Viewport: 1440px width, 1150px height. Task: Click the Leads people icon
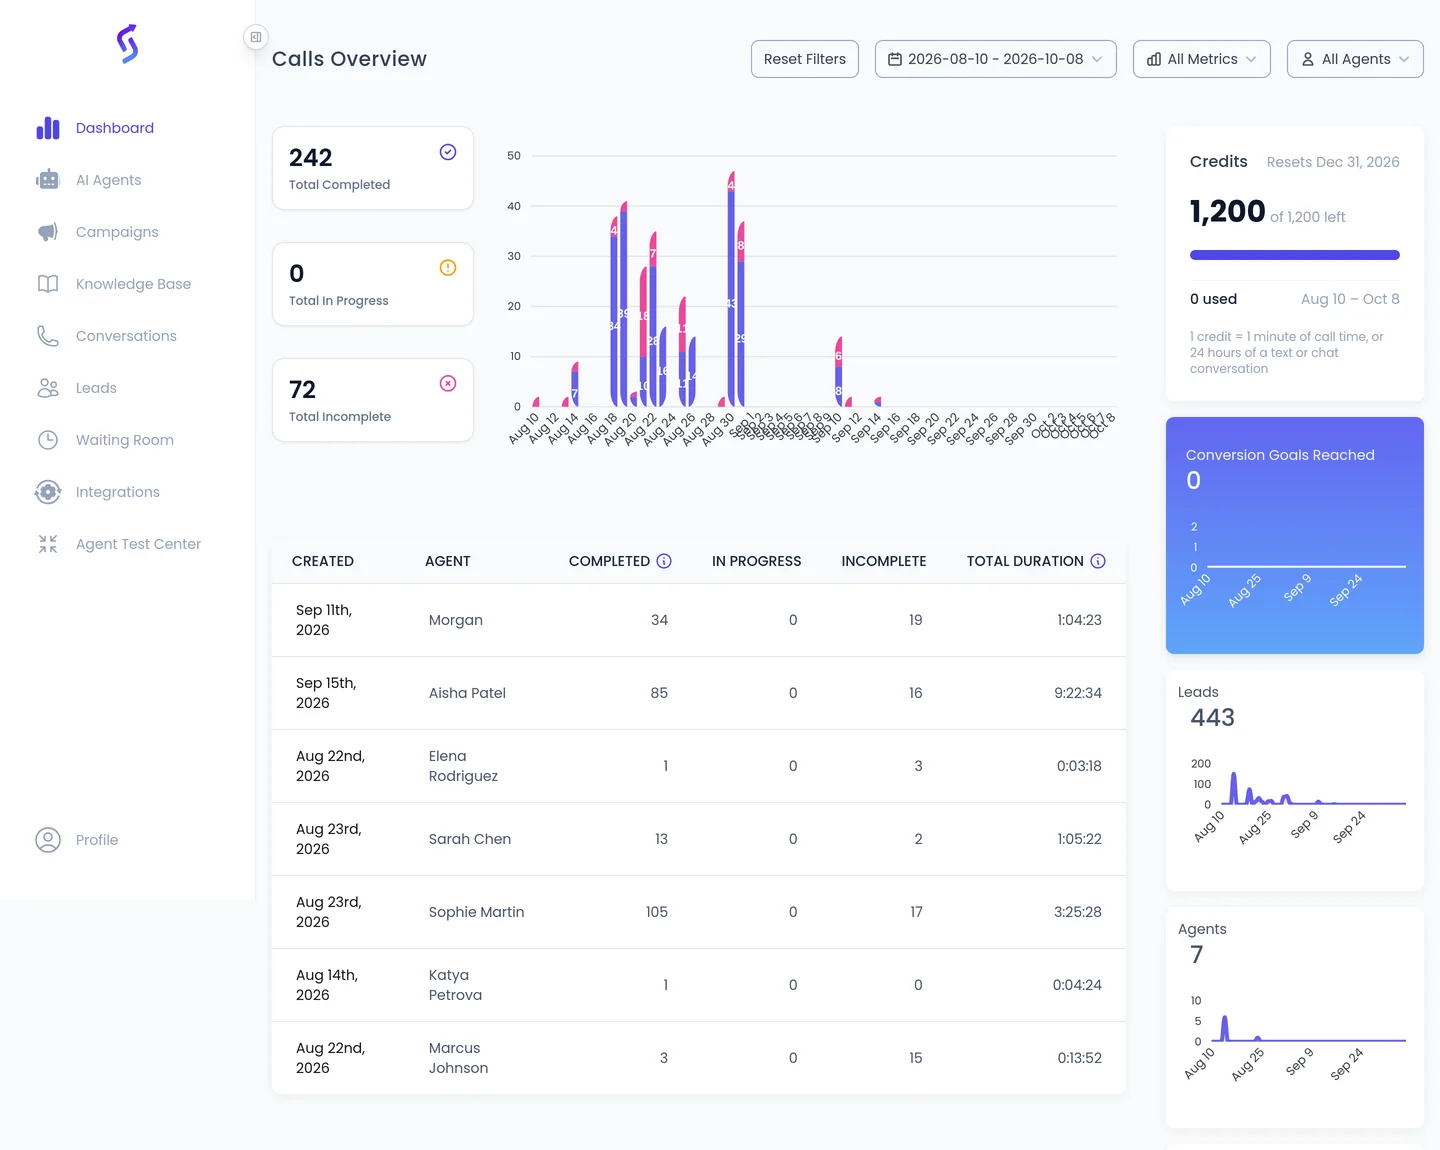coord(48,388)
